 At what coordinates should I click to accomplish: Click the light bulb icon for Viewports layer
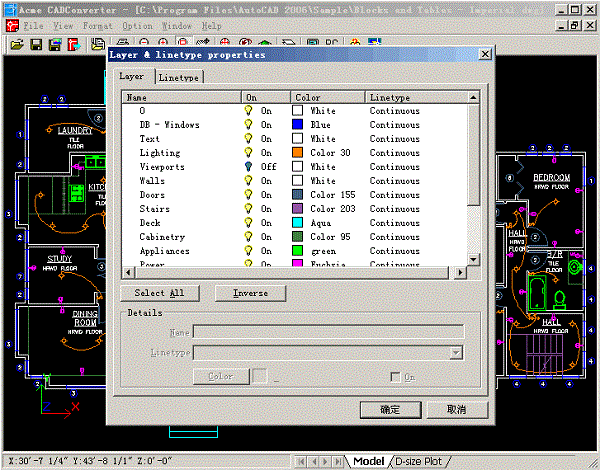(249, 167)
